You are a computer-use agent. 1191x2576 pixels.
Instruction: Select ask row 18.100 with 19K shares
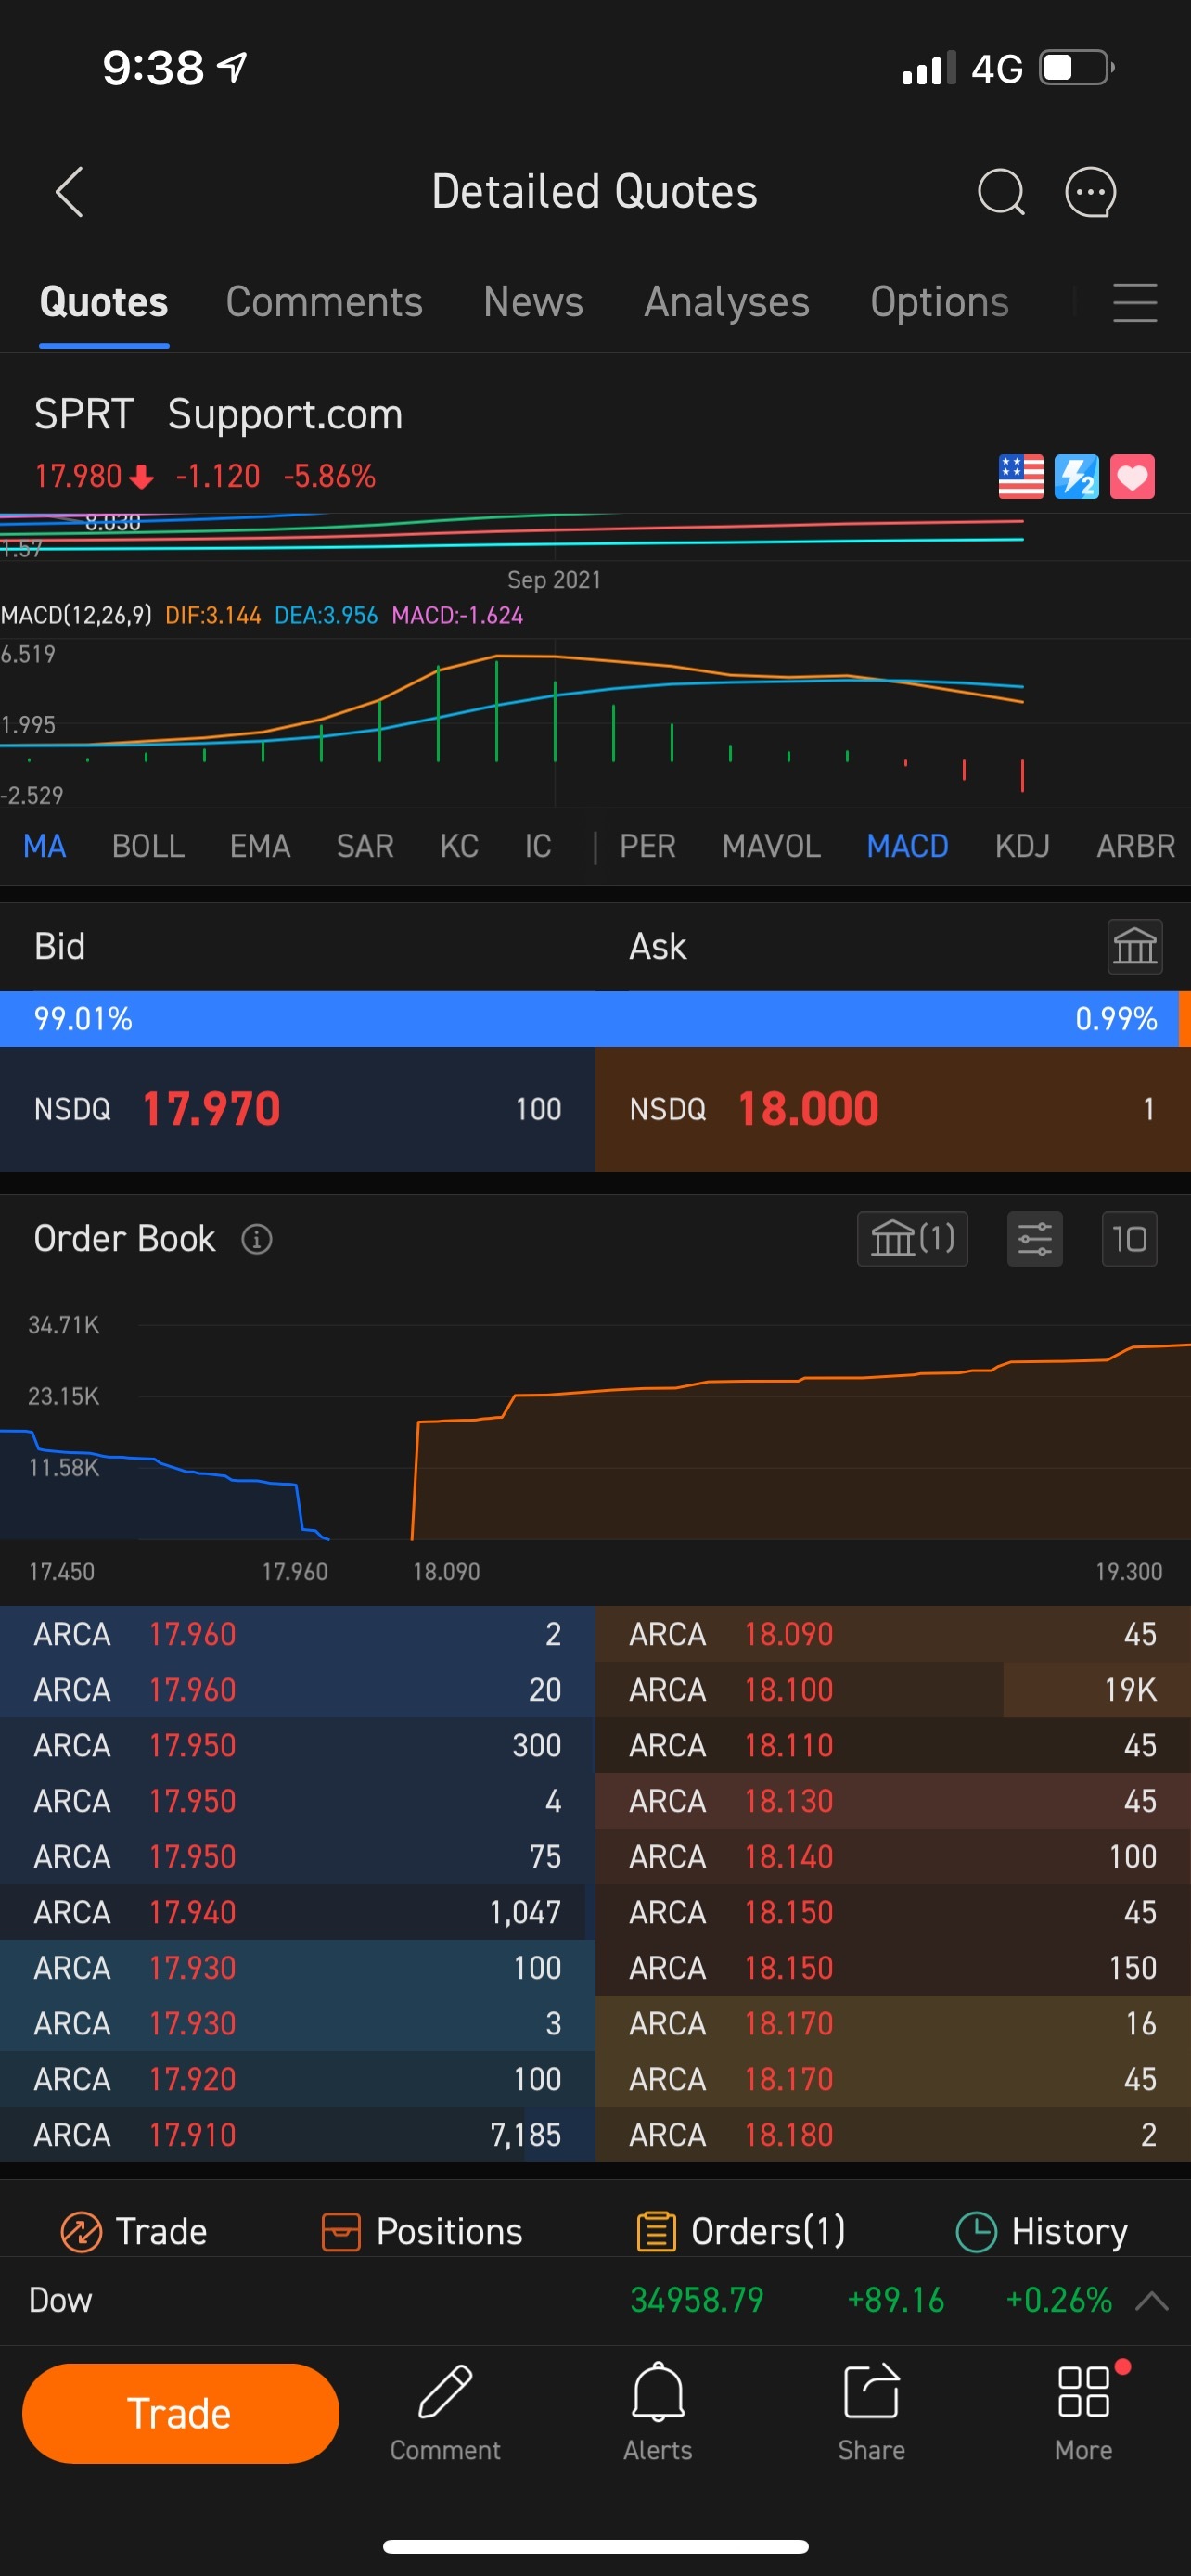click(x=893, y=1690)
